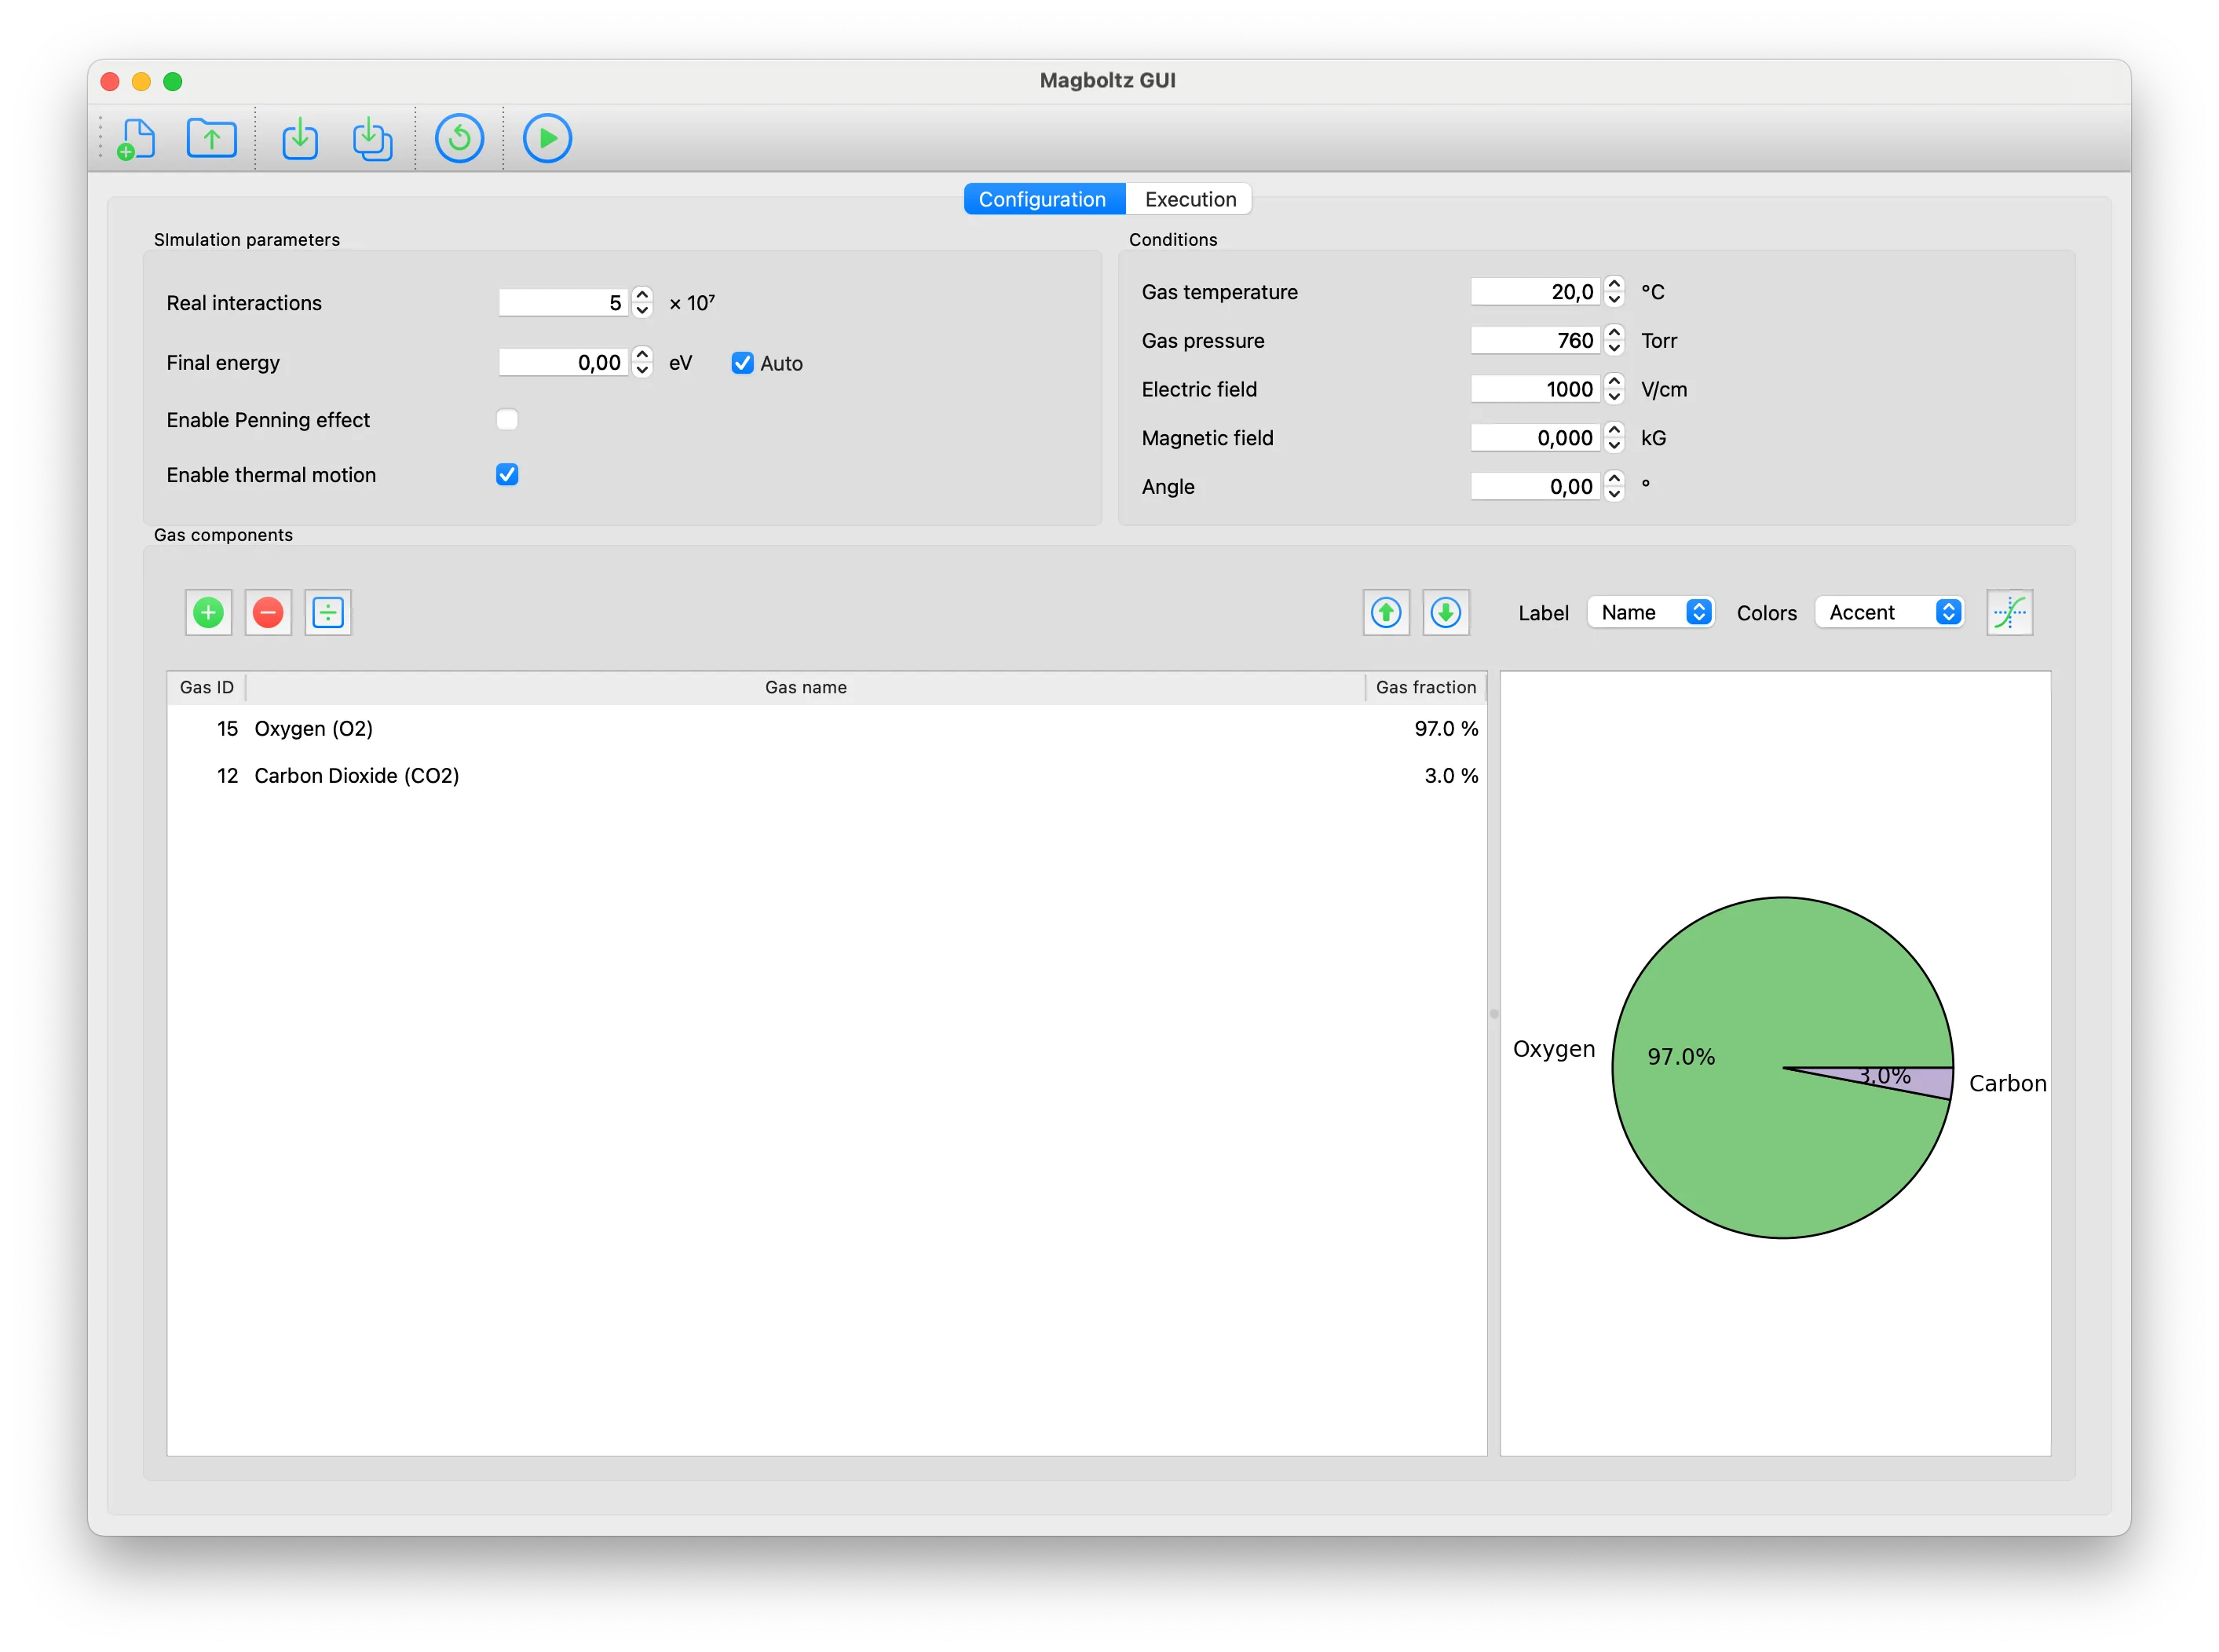Select the Carbon Dioxide (CO2) row

pos(827,776)
